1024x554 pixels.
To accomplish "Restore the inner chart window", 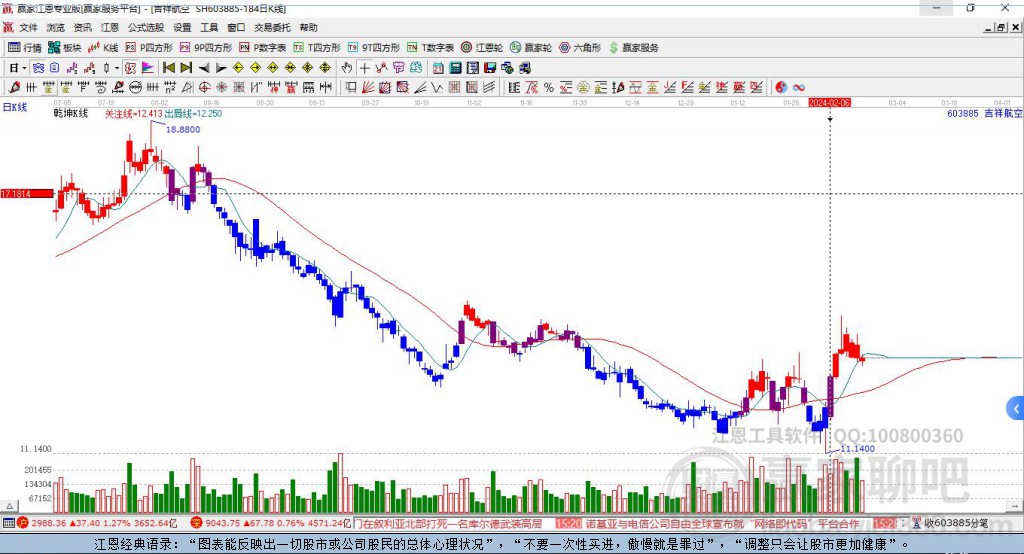I will pyautogui.click(x=1000, y=27).
